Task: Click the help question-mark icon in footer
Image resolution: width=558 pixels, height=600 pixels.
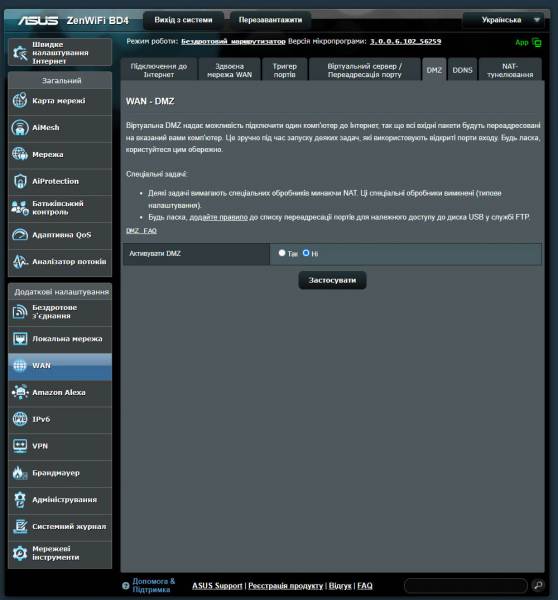Action: click(x=126, y=585)
